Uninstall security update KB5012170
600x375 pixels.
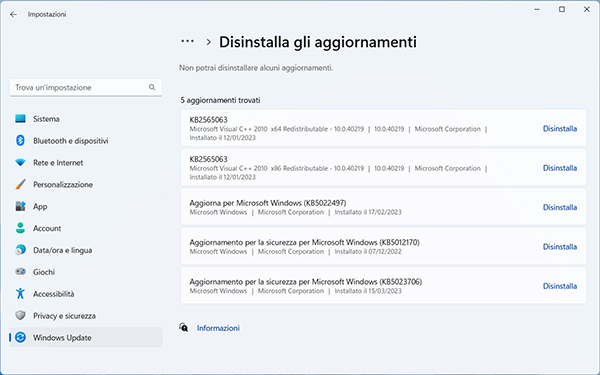point(560,247)
